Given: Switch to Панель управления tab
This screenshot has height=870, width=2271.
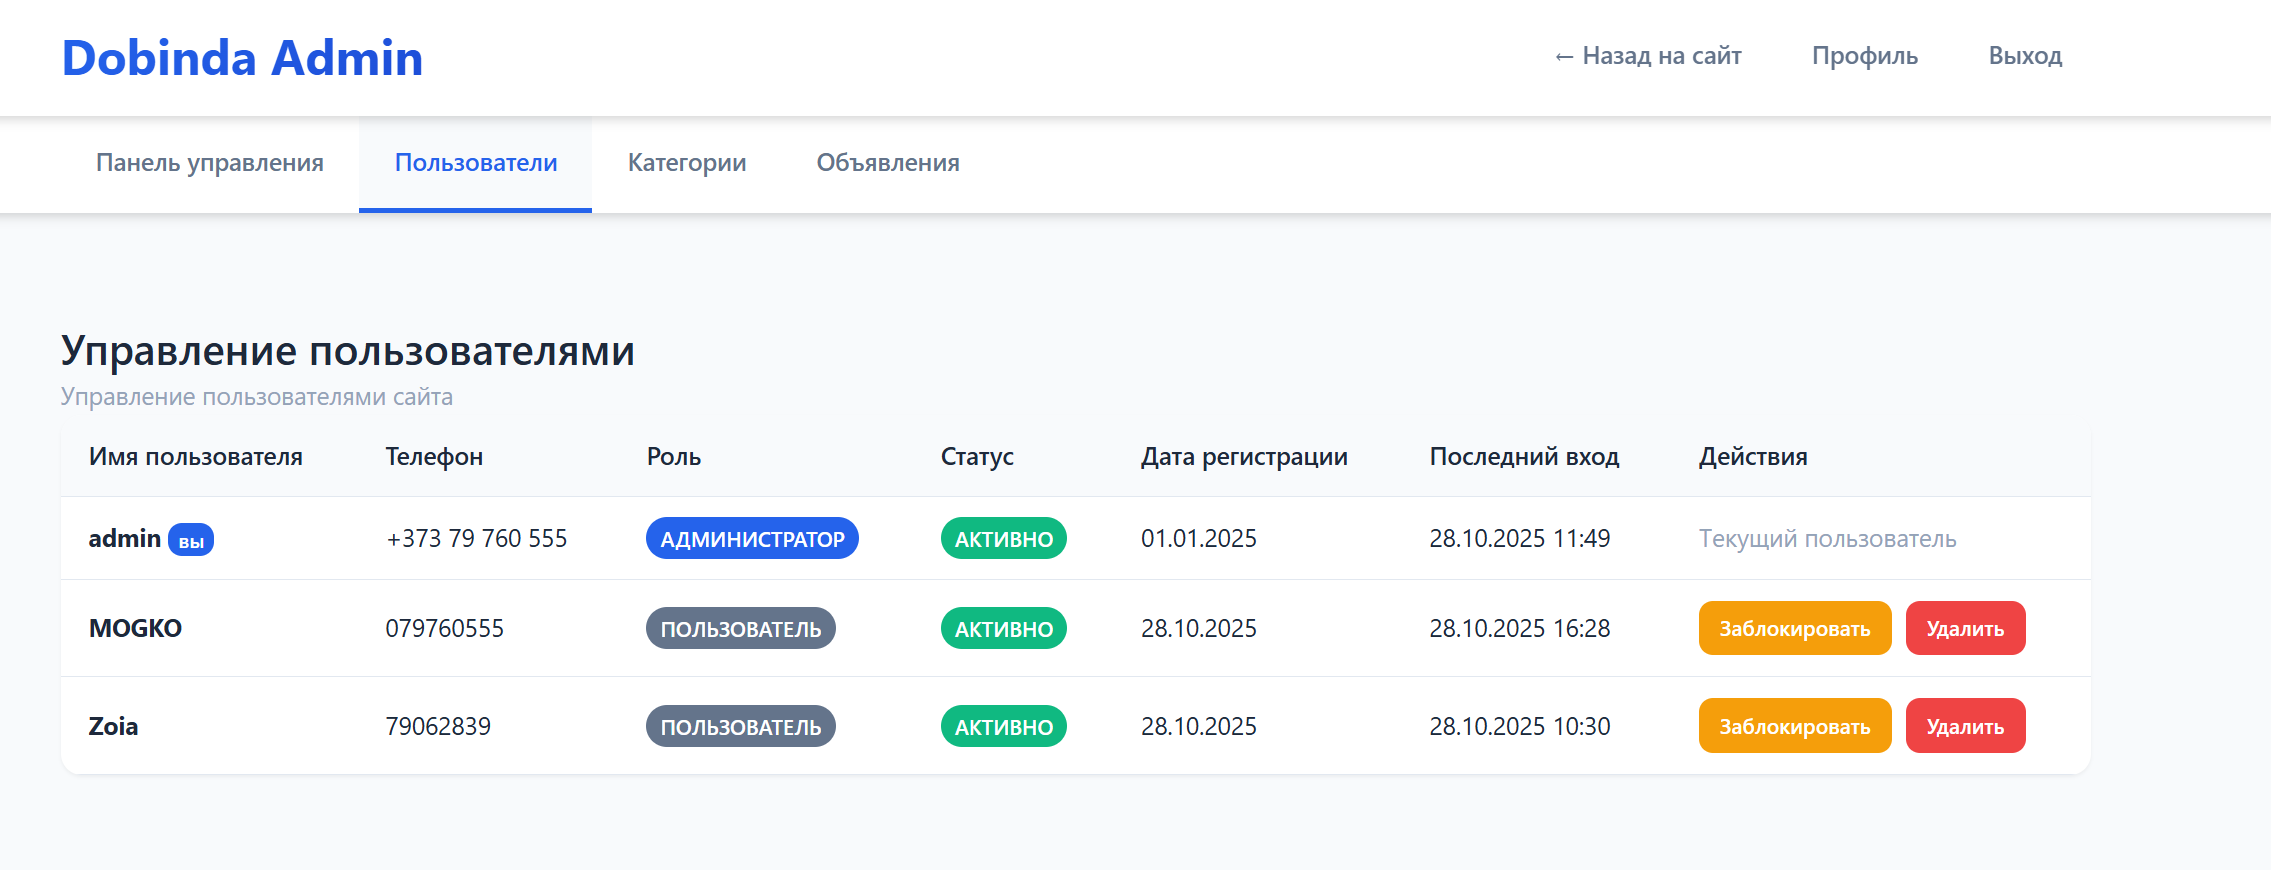Looking at the screenshot, I should [209, 163].
